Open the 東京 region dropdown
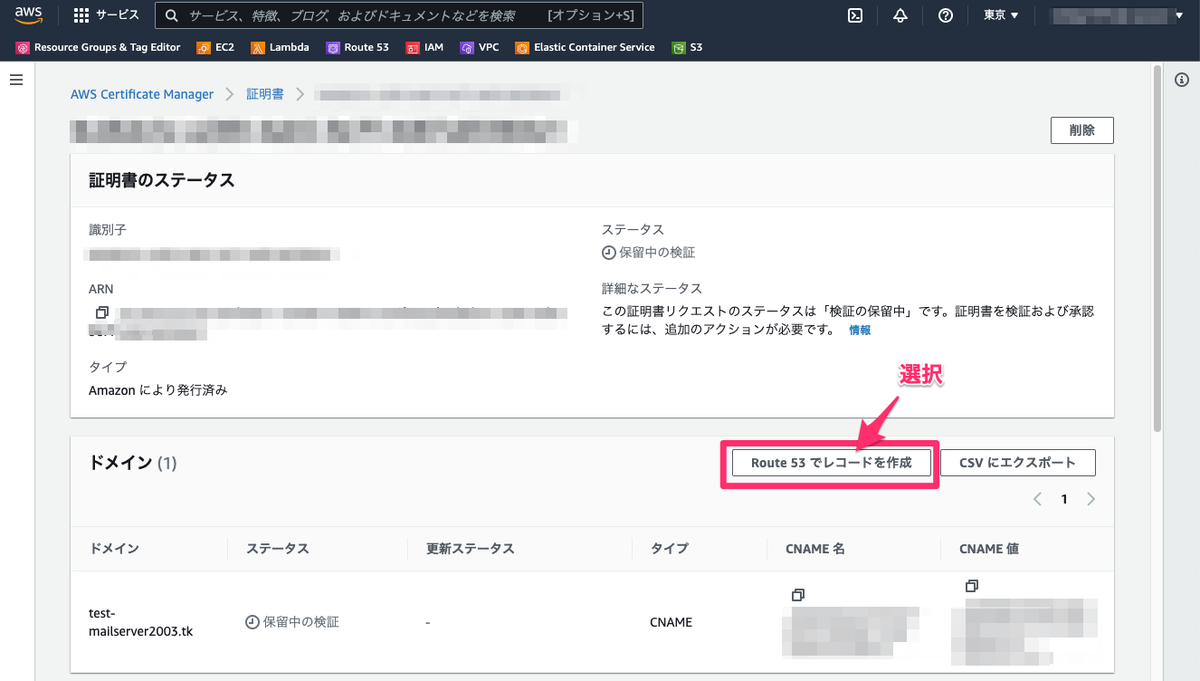Image resolution: width=1200 pixels, height=681 pixels. [x=1001, y=16]
